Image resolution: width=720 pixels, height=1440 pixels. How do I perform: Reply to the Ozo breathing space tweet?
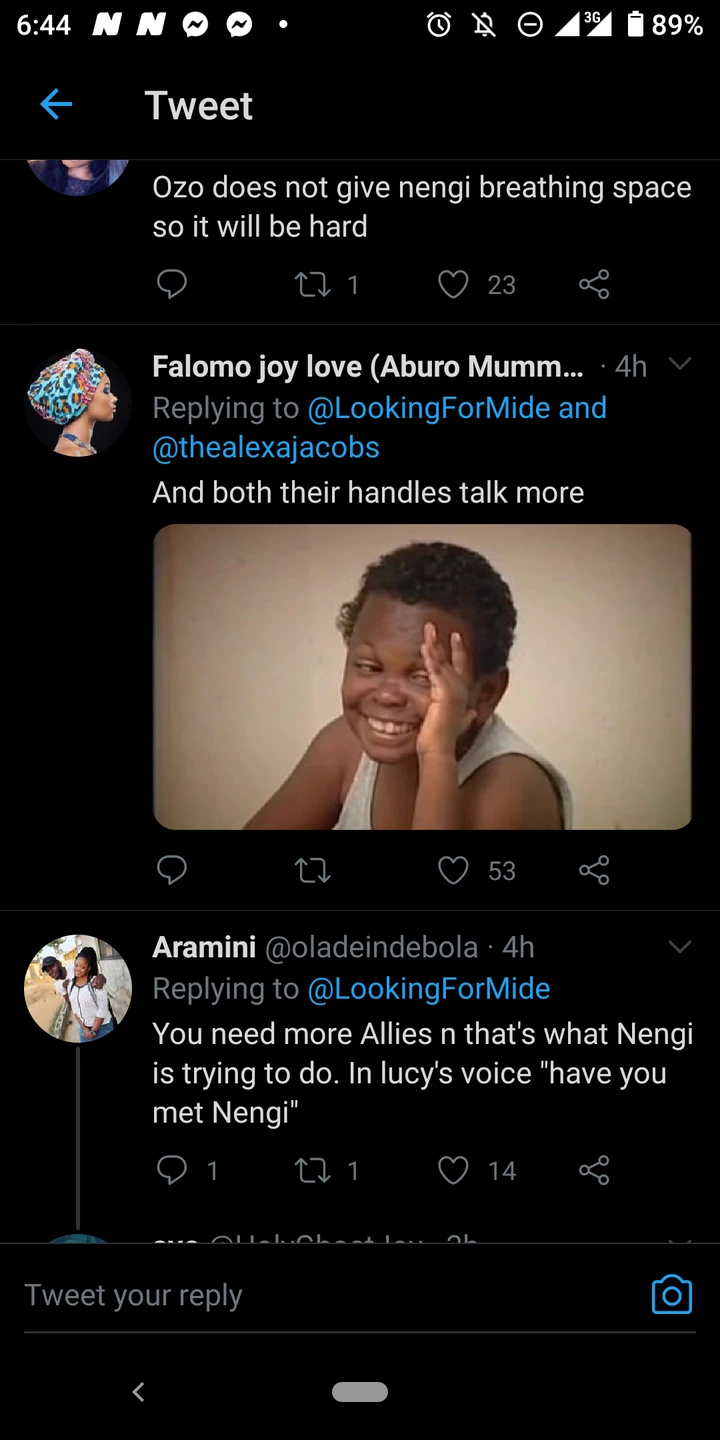172,285
